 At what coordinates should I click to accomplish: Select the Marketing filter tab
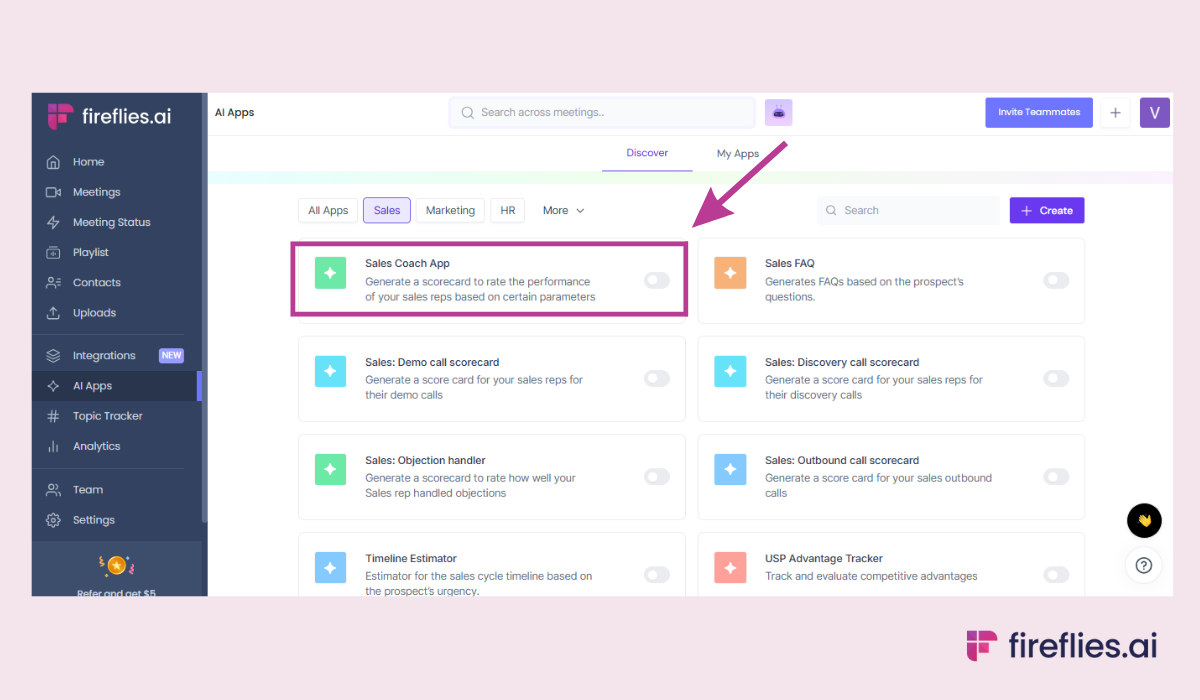pyautogui.click(x=450, y=211)
